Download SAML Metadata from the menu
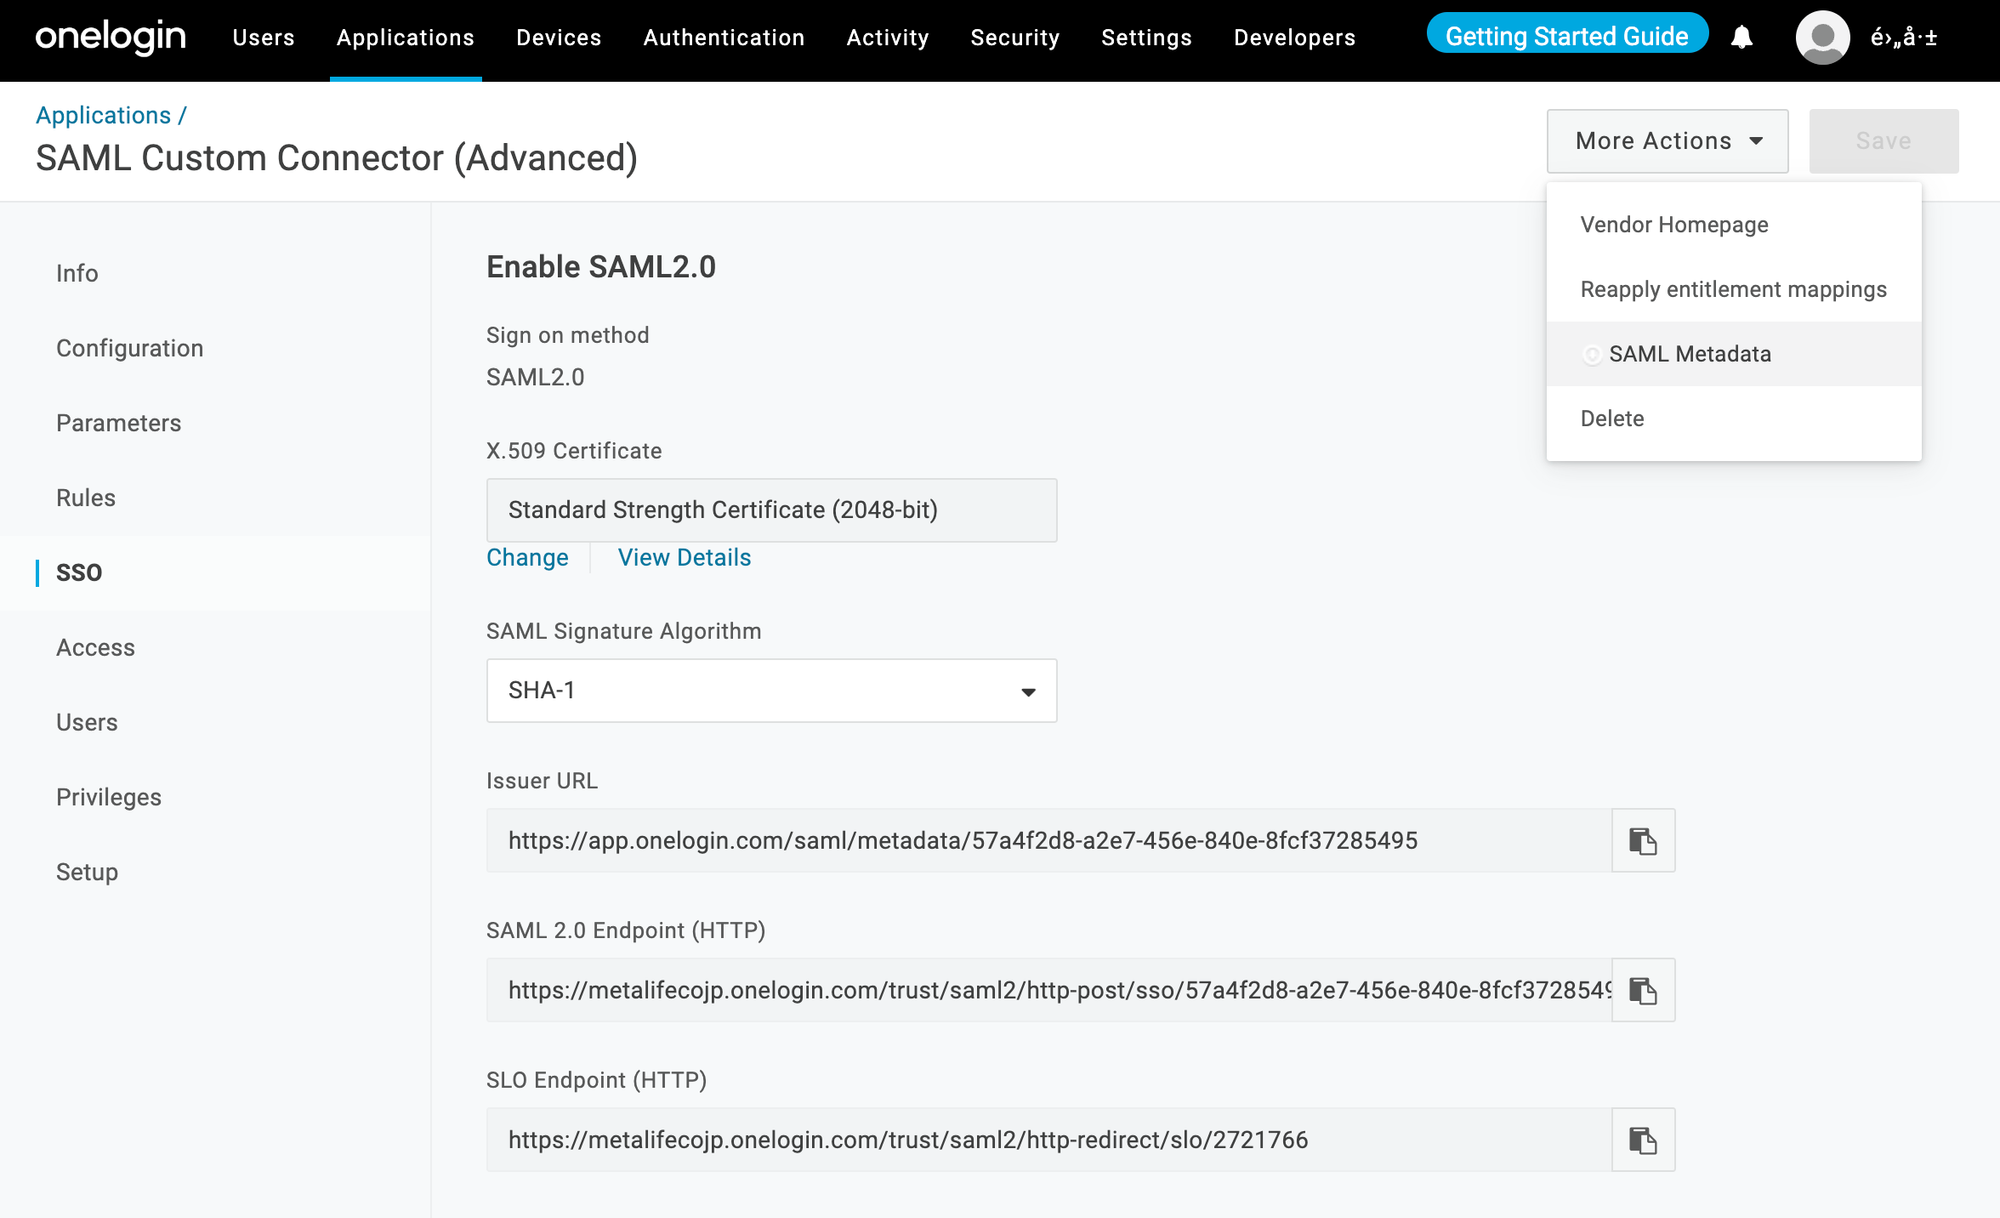This screenshot has height=1218, width=2000. [1734, 354]
